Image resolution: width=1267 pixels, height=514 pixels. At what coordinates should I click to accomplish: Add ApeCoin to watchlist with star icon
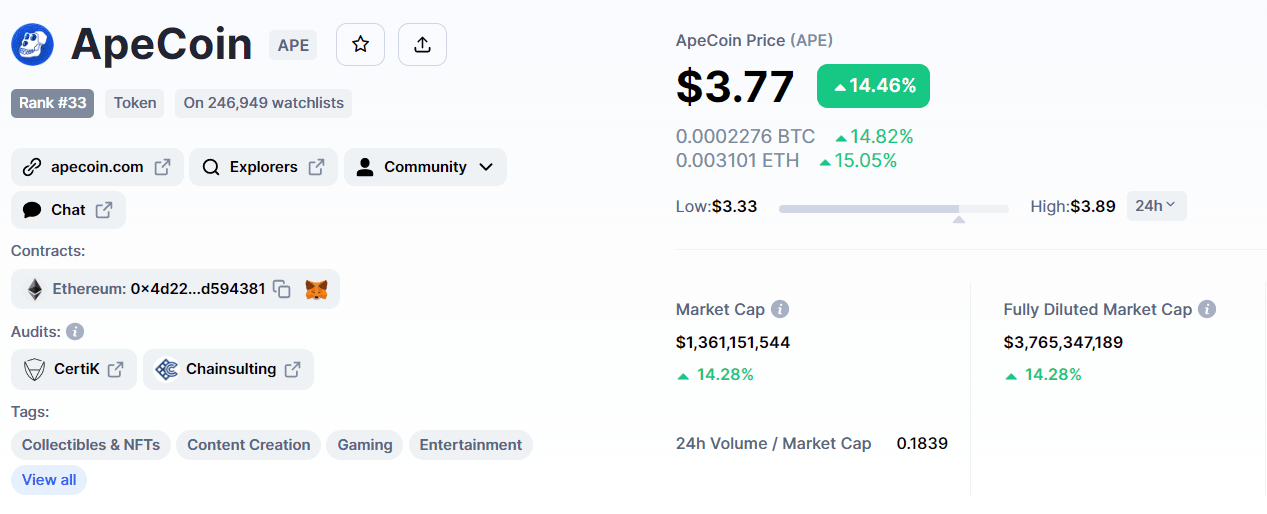point(360,45)
